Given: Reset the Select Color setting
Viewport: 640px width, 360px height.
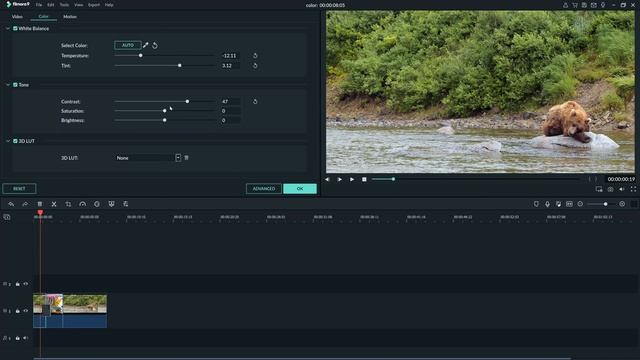Looking at the screenshot, I should (x=155, y=46).
